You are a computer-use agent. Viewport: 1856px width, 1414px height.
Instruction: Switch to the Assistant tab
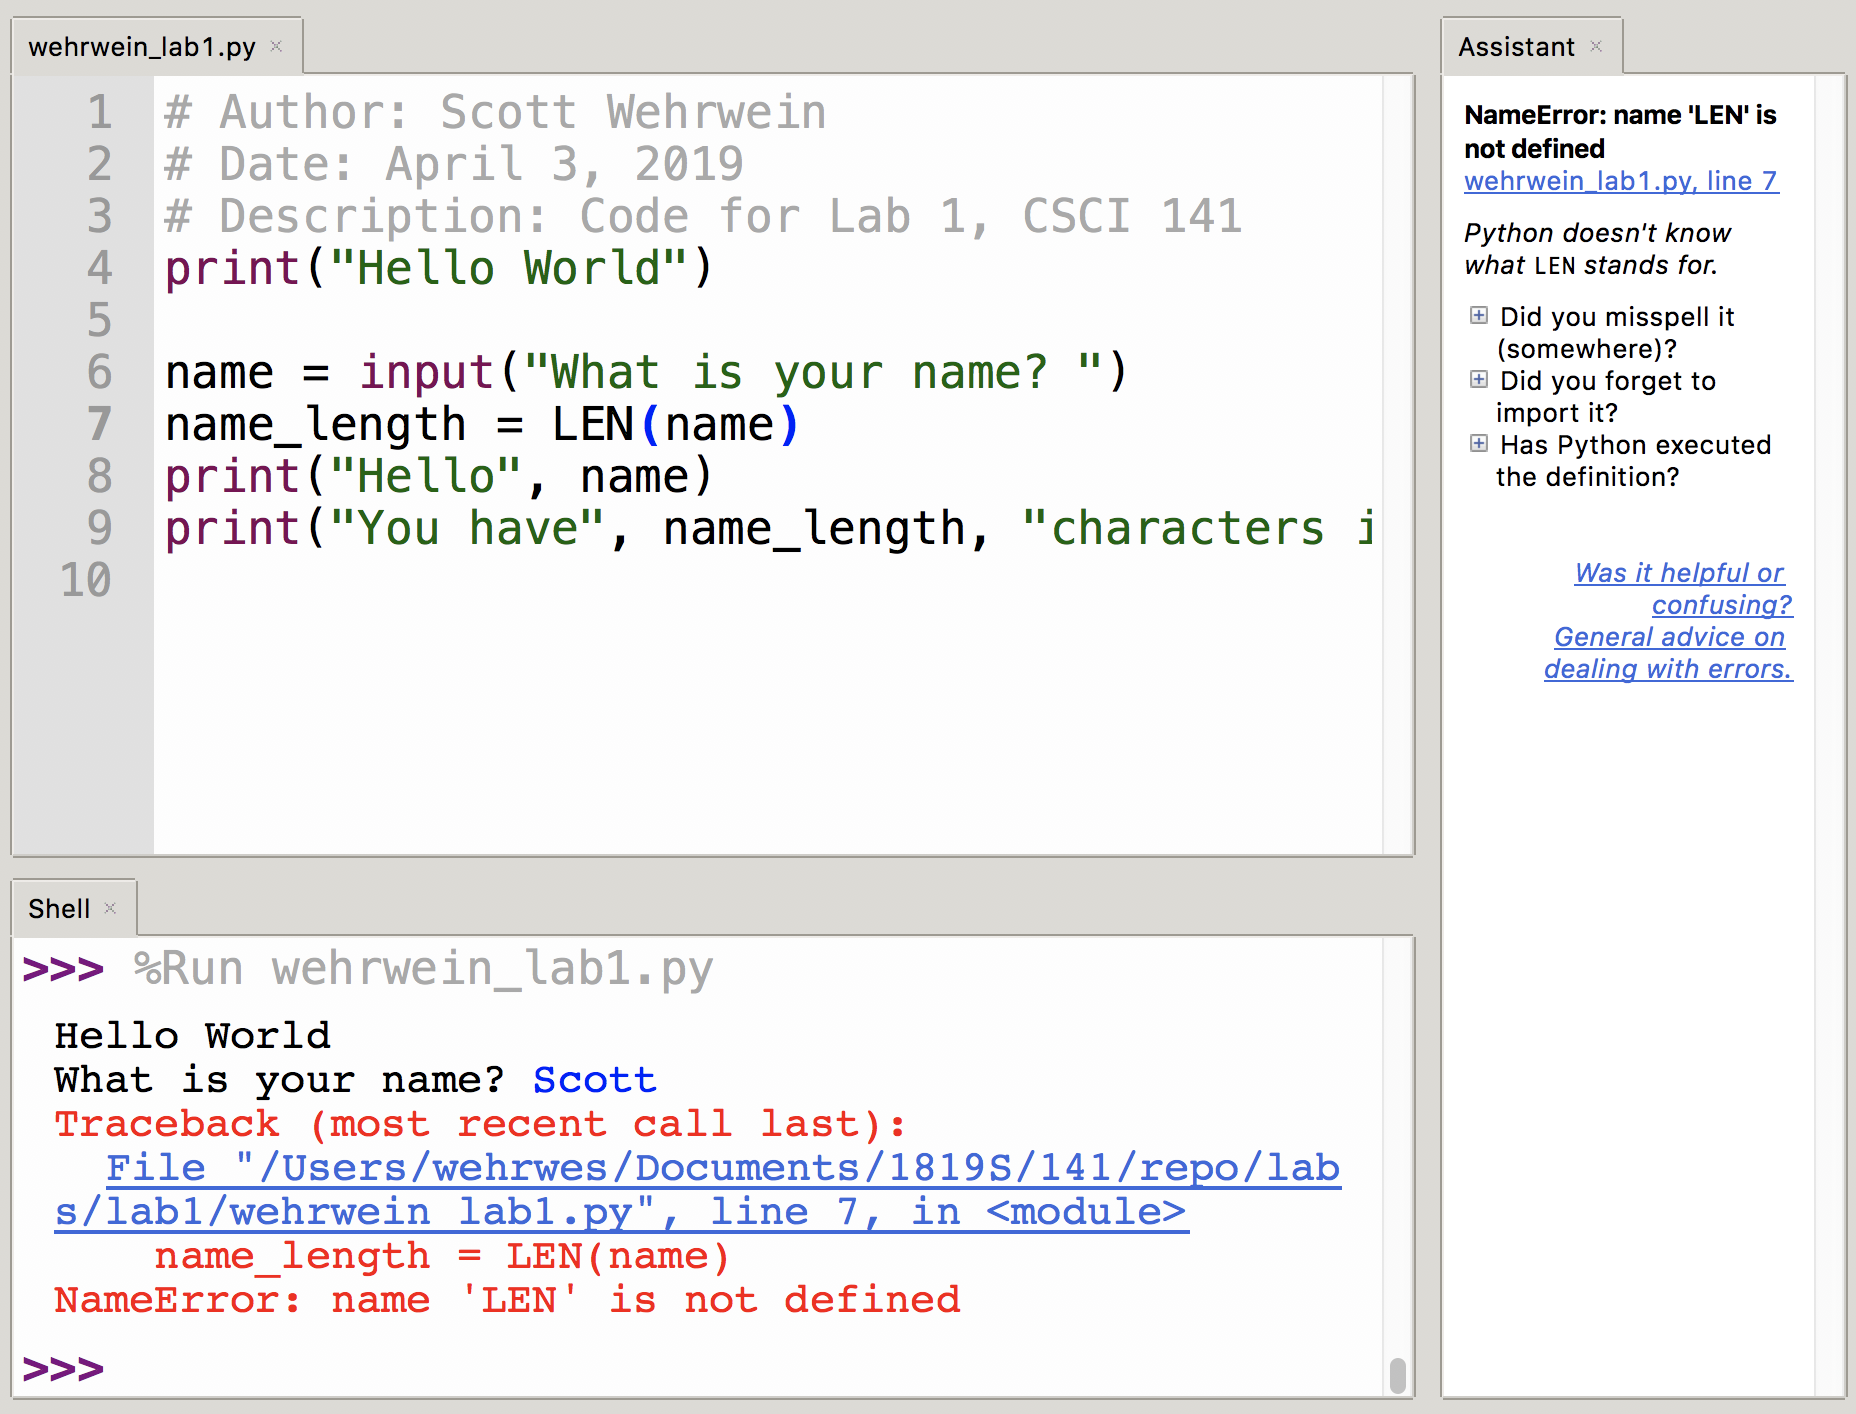pyautogui.click(x=1515, y=47)
